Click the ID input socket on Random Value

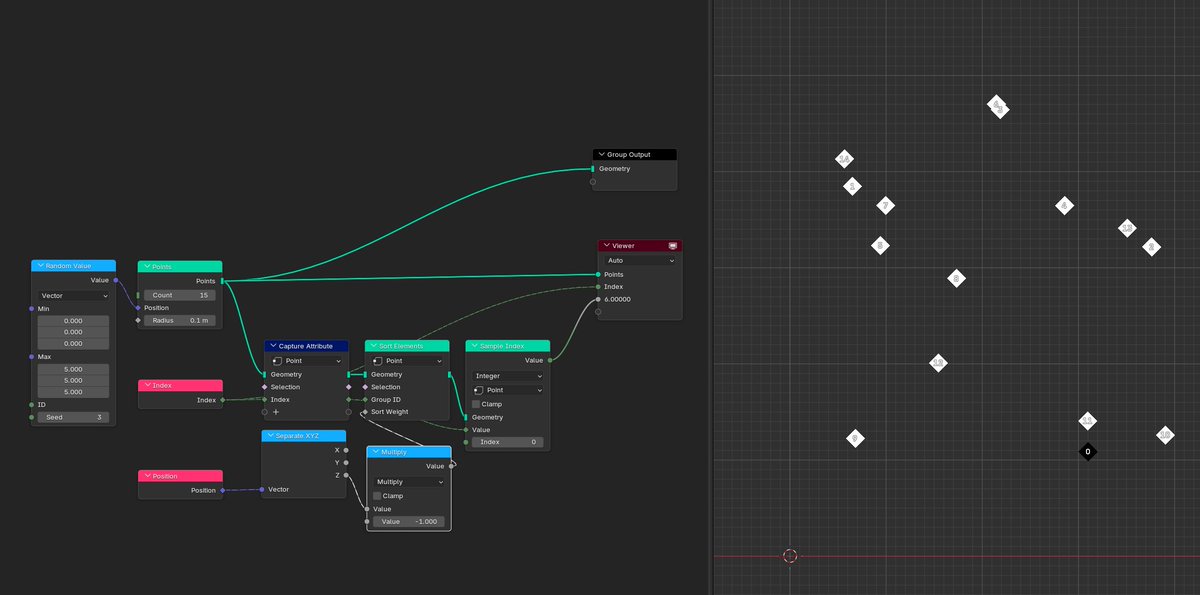(x=32, y=404)
